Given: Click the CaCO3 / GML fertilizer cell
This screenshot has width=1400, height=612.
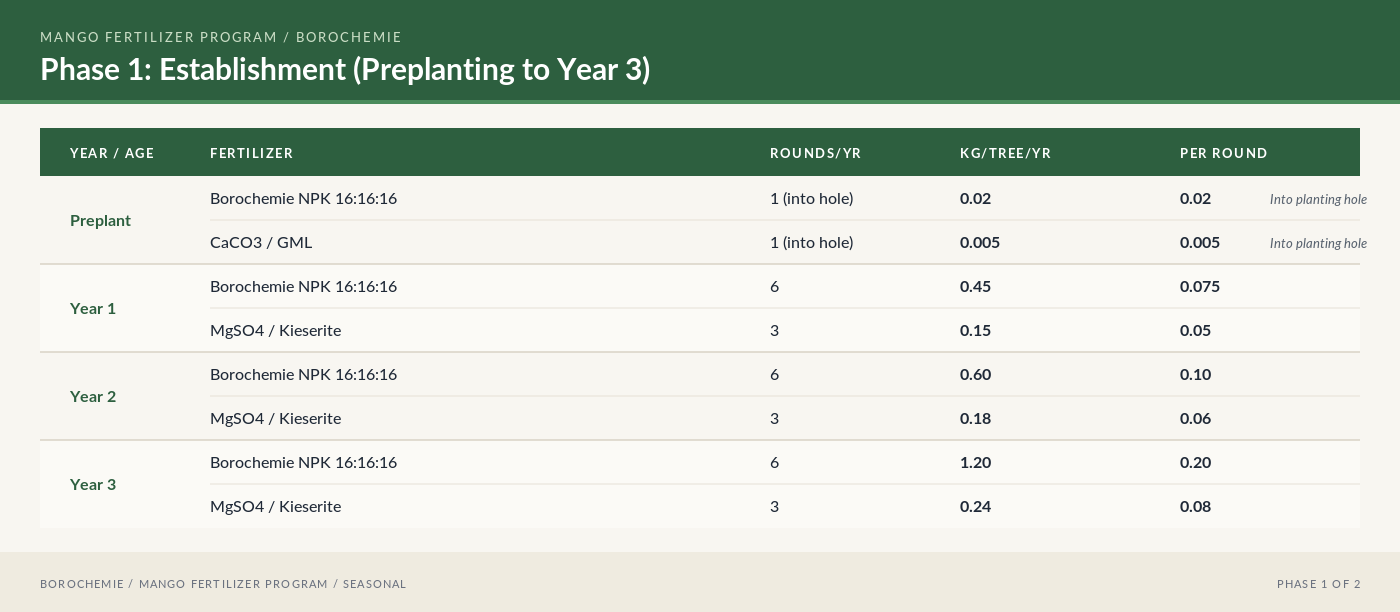Looking at the screenshot, I should [261, 242].
